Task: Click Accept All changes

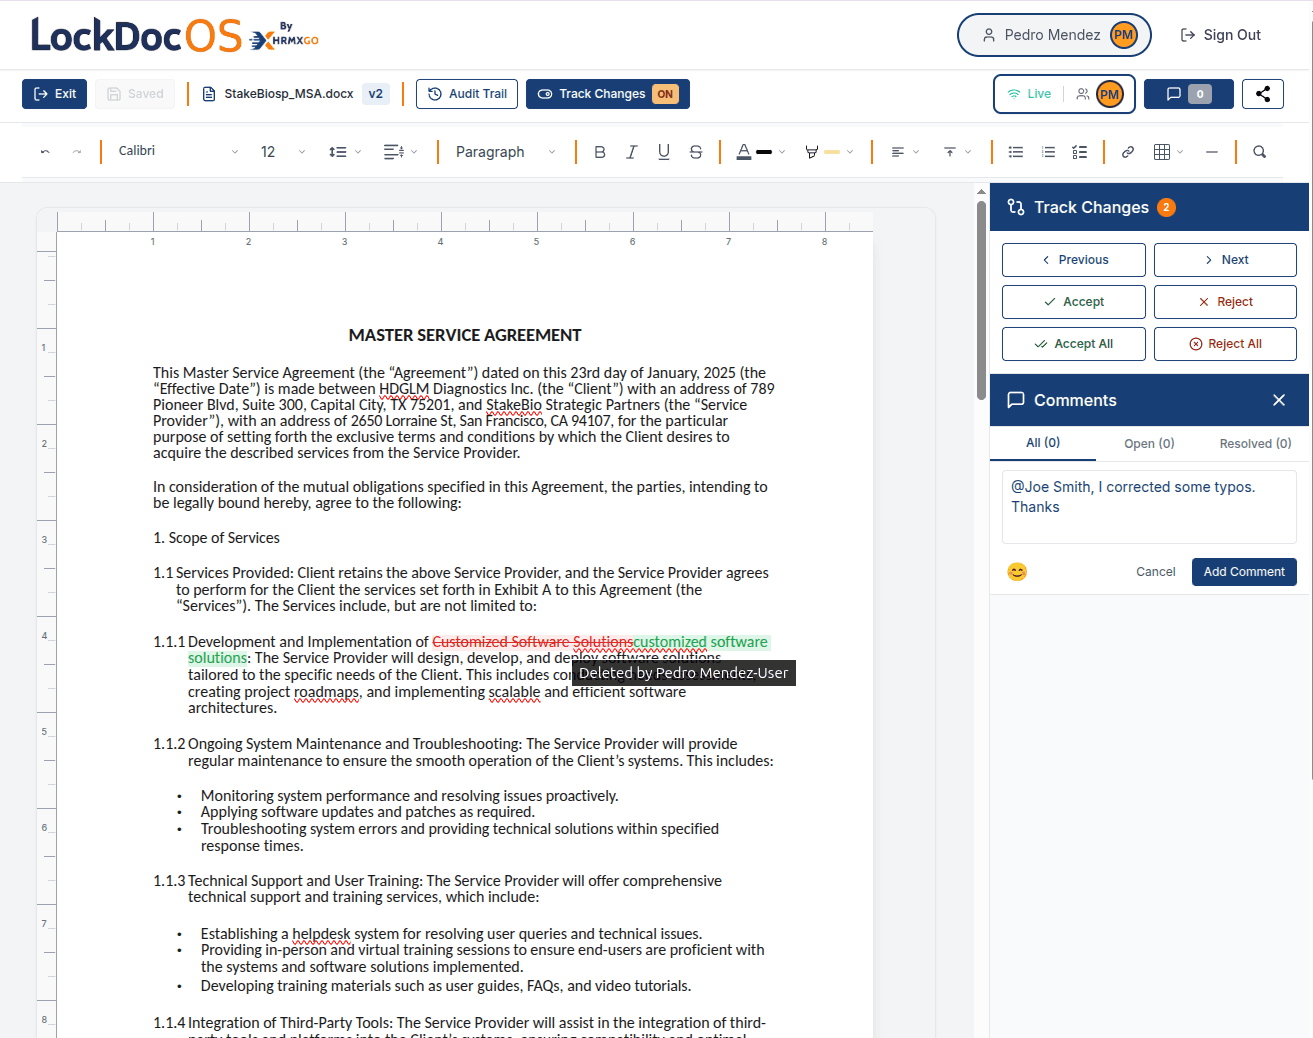Action: tap(1074, 344)
